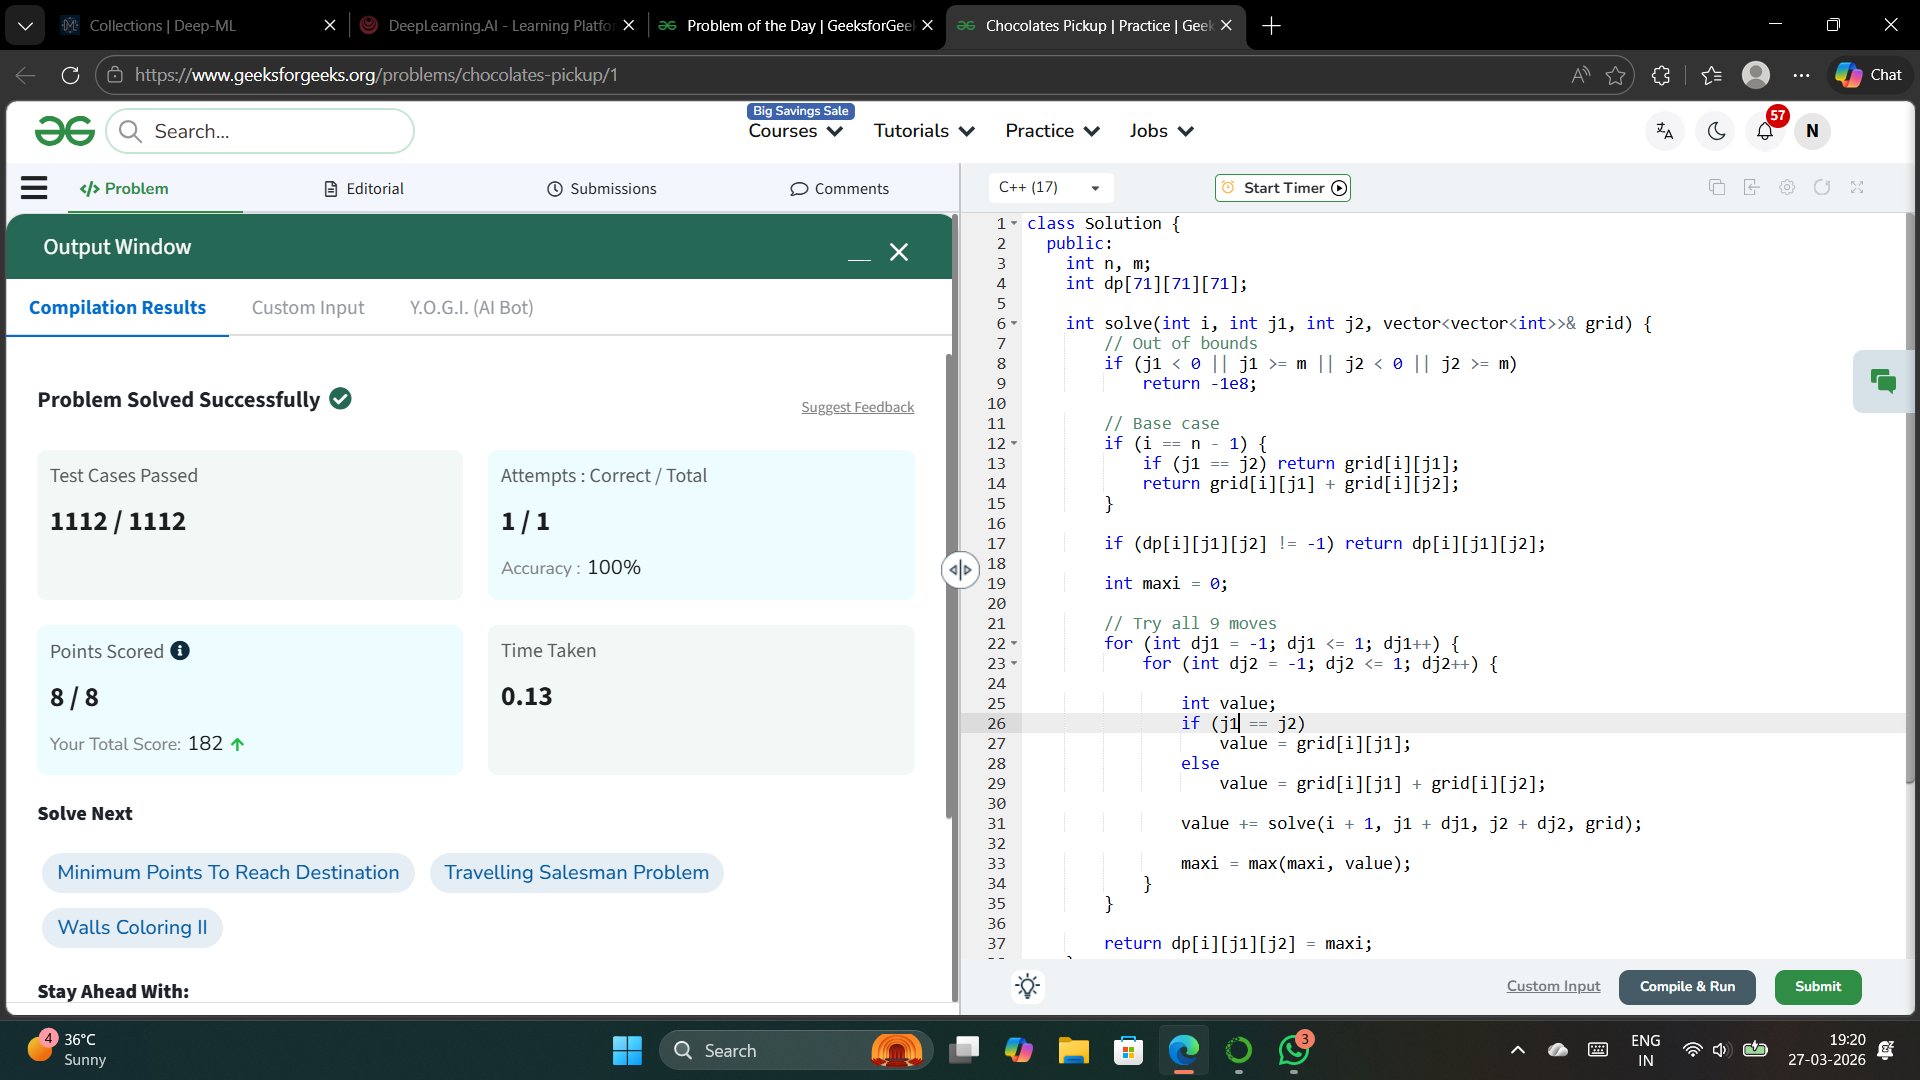Enter fullscreen editor mode

pos(1857,188)
